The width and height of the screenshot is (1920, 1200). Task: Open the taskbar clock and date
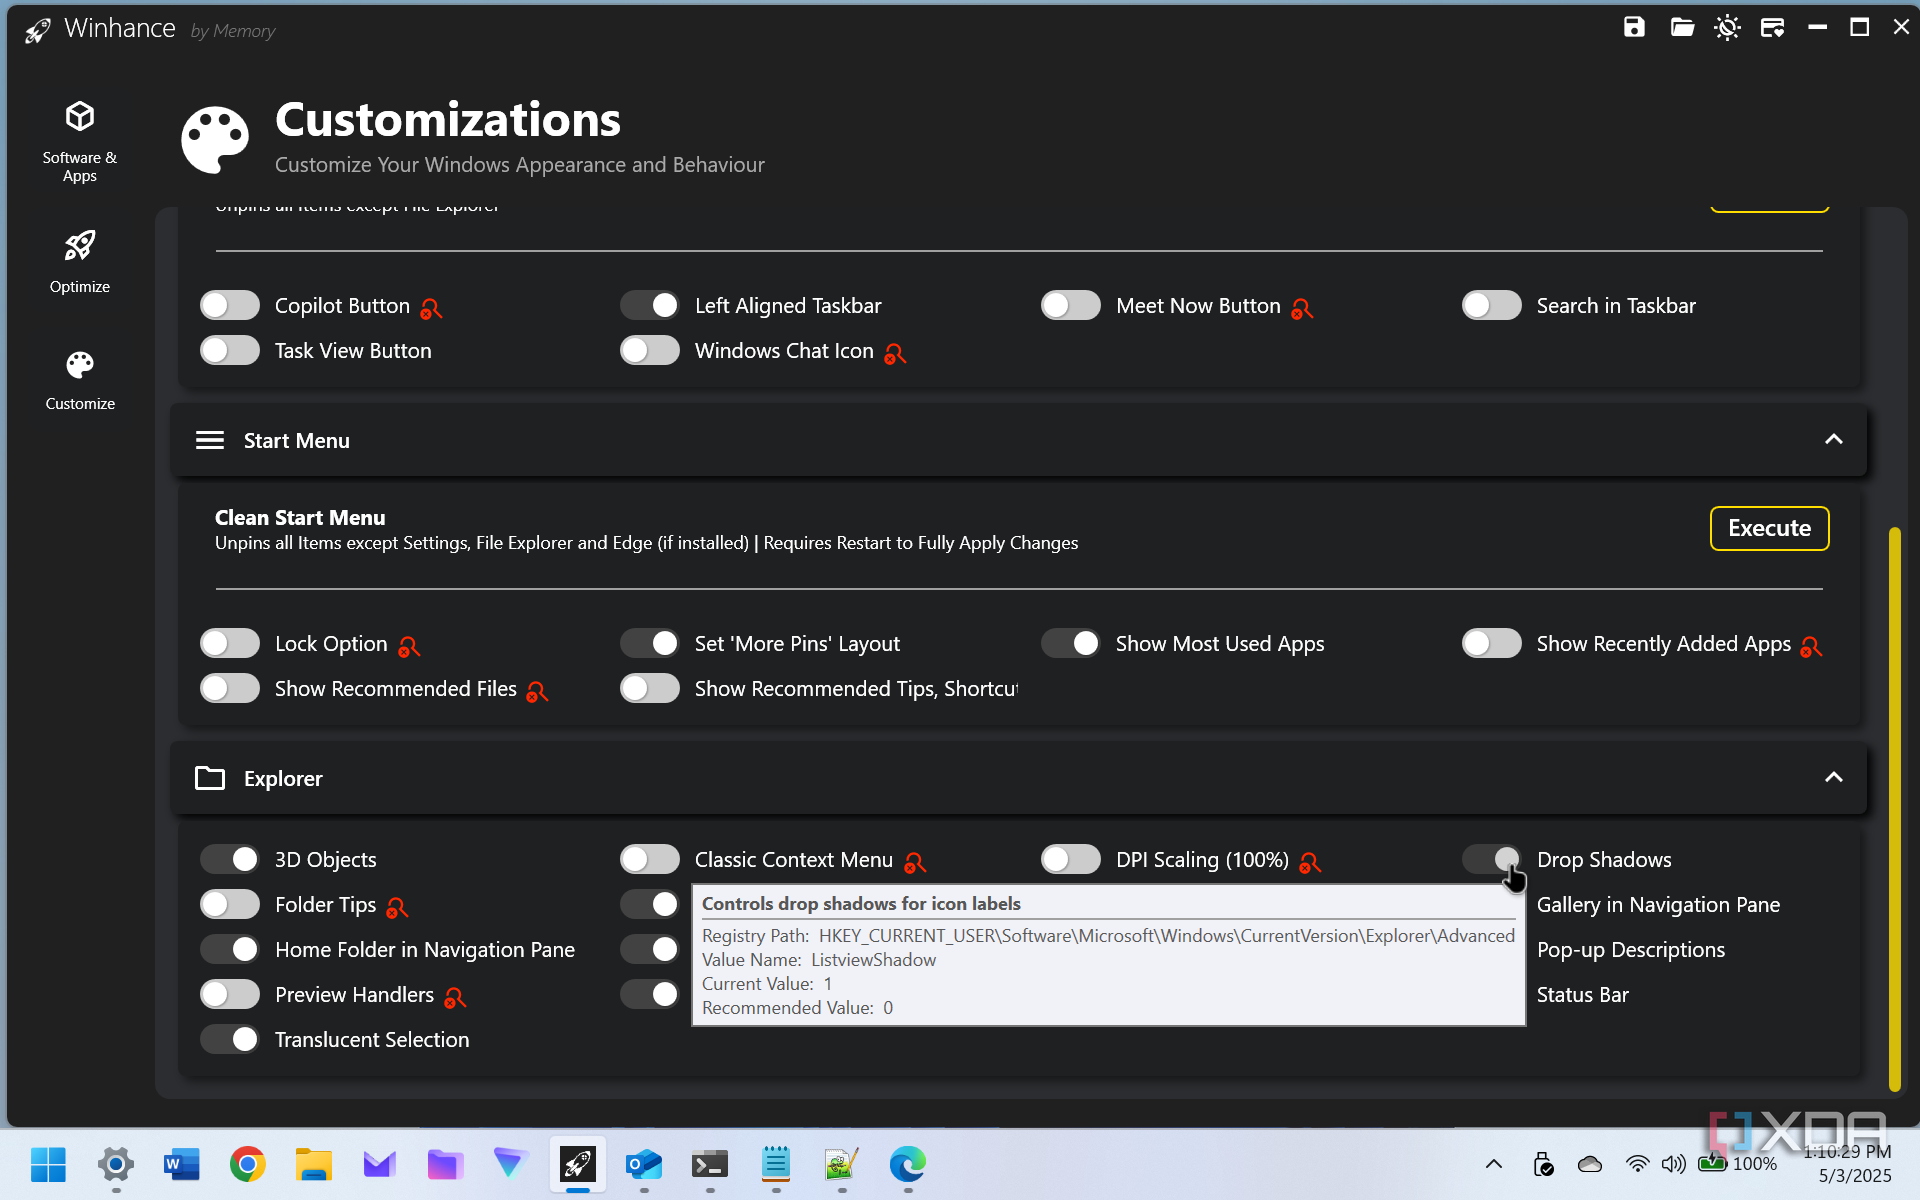pyautogui.click(x=1848, y=1164)
